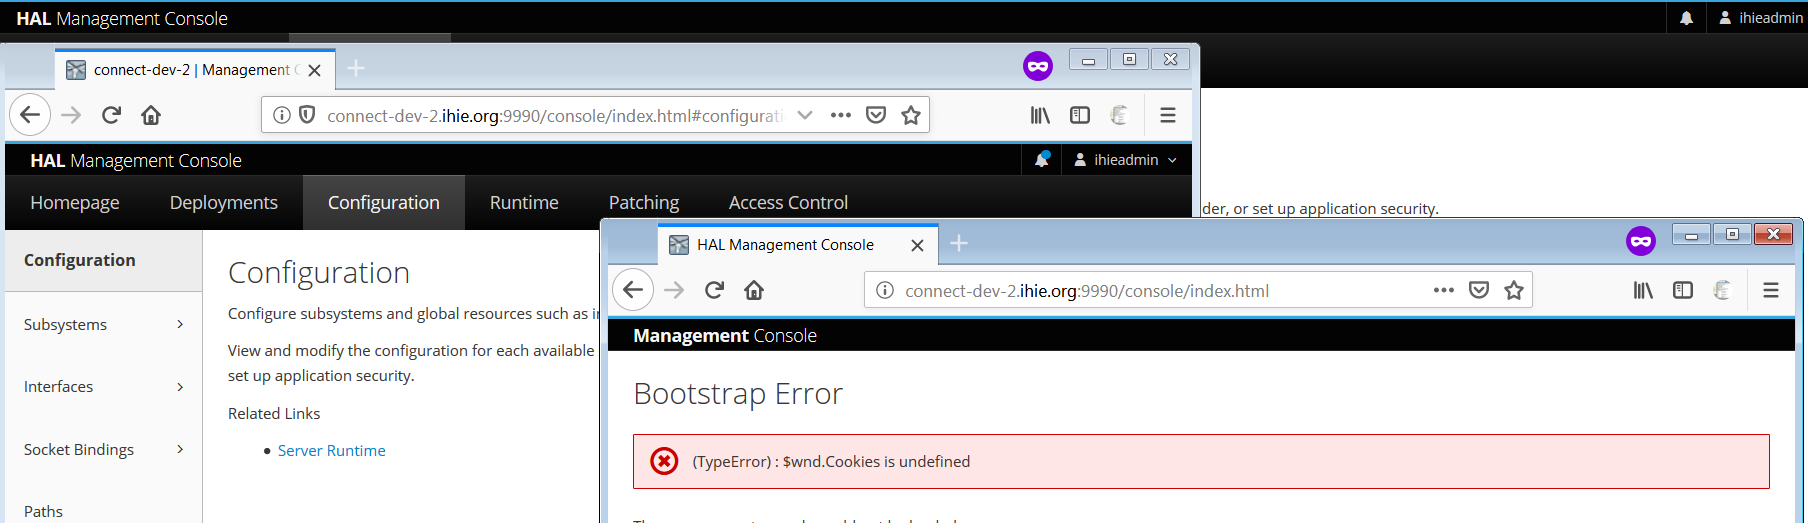Open tracking protection shield in back window
This screenshot has width=1808, height=523.
tap(308, 115)
